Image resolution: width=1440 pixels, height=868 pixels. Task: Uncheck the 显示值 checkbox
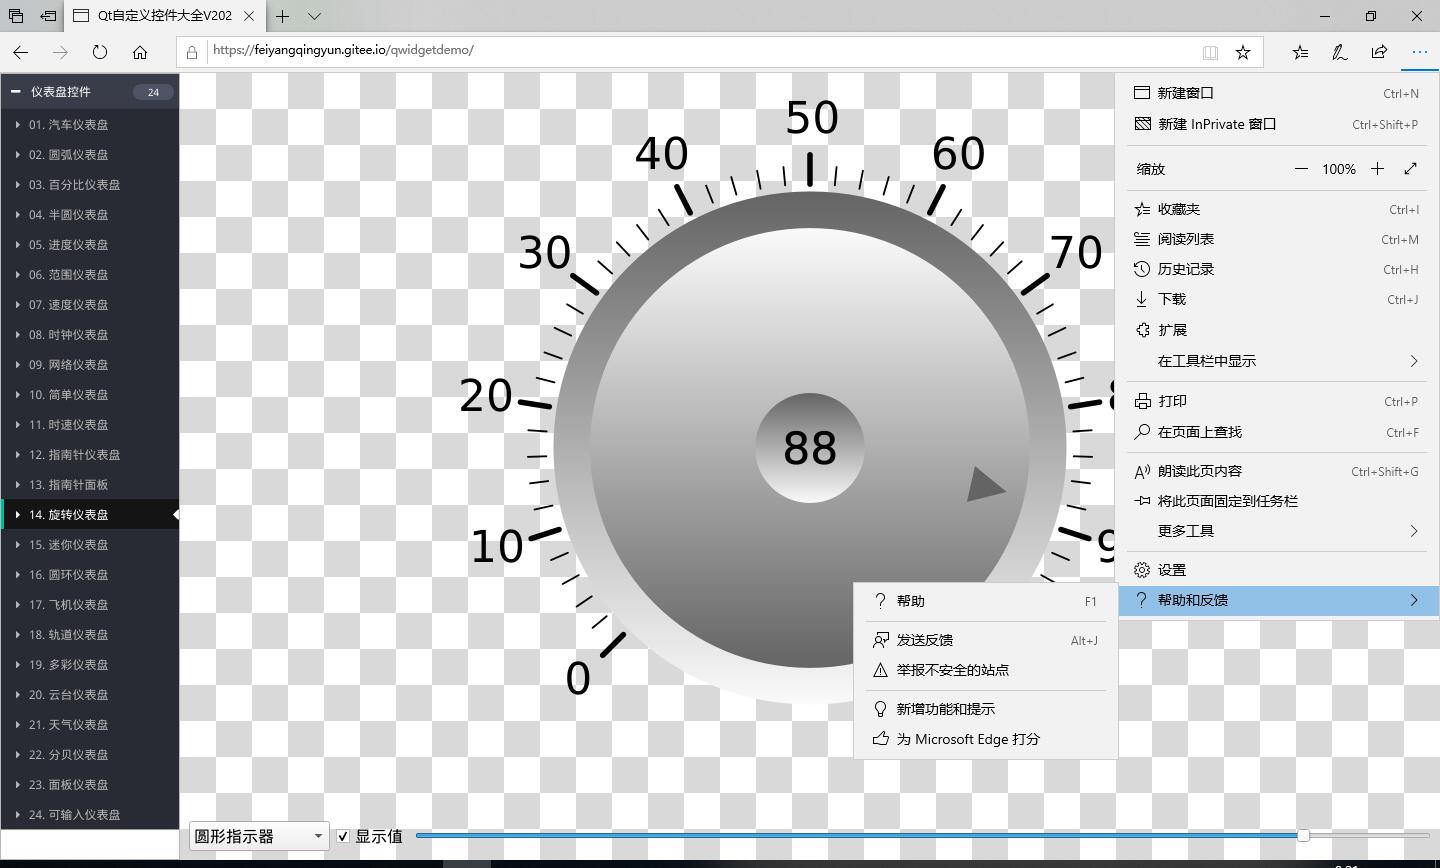(343, 836)
